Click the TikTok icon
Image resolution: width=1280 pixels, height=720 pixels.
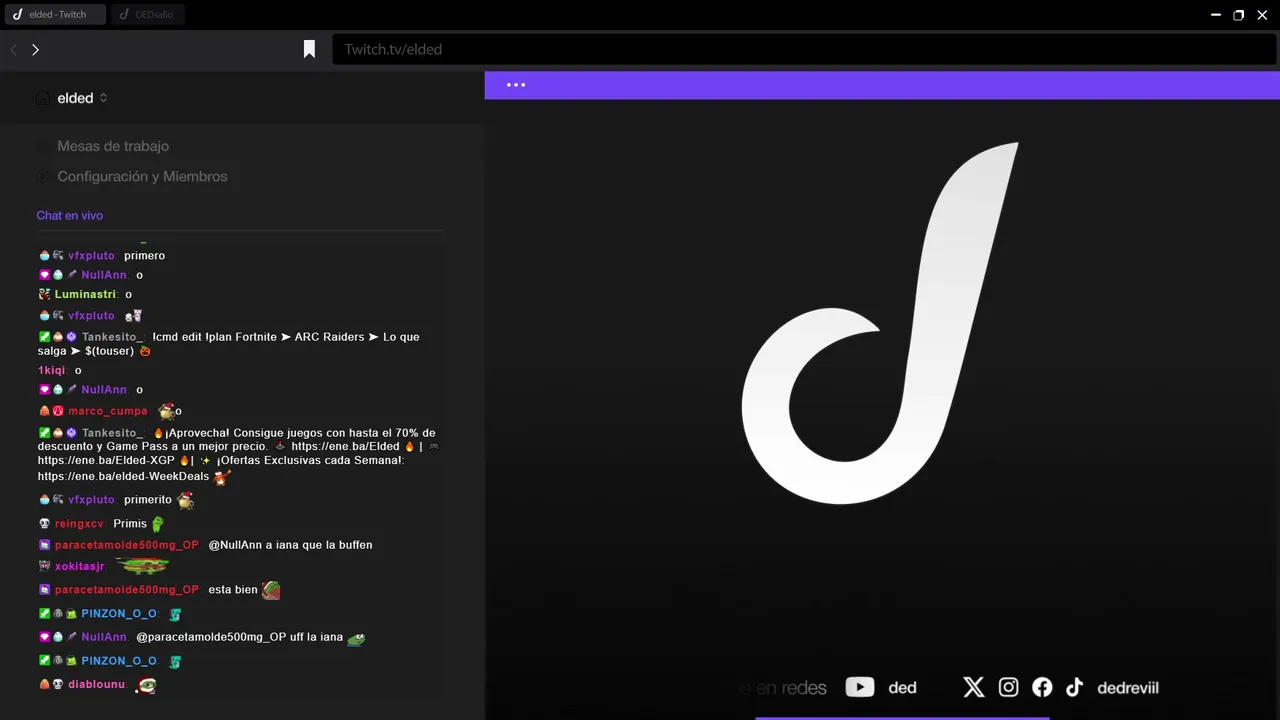tap(1074, 687)
